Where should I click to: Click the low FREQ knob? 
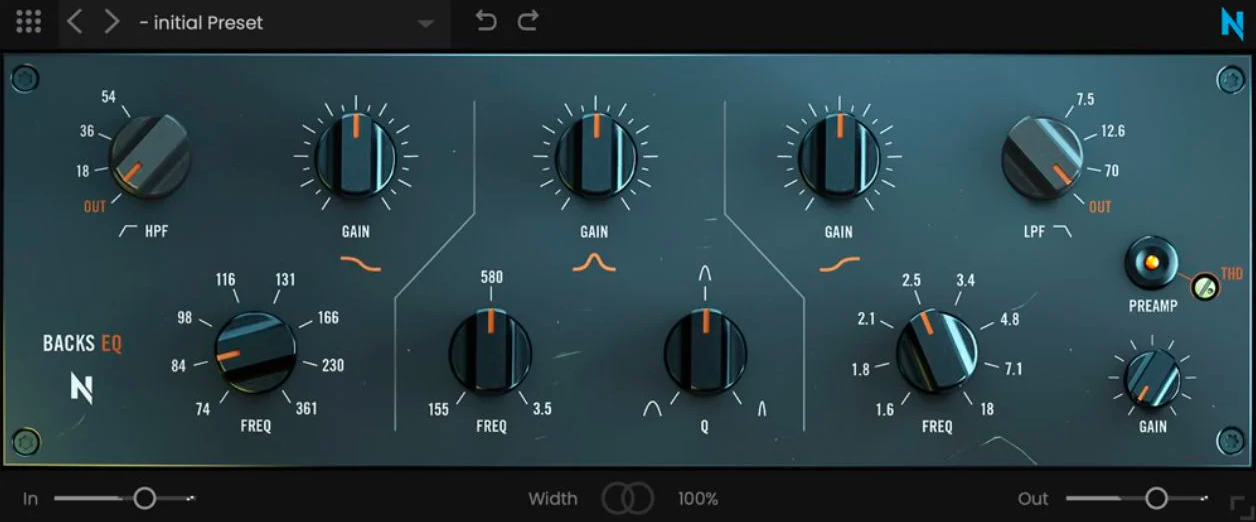pyautogui.click(x=256, y=352)
